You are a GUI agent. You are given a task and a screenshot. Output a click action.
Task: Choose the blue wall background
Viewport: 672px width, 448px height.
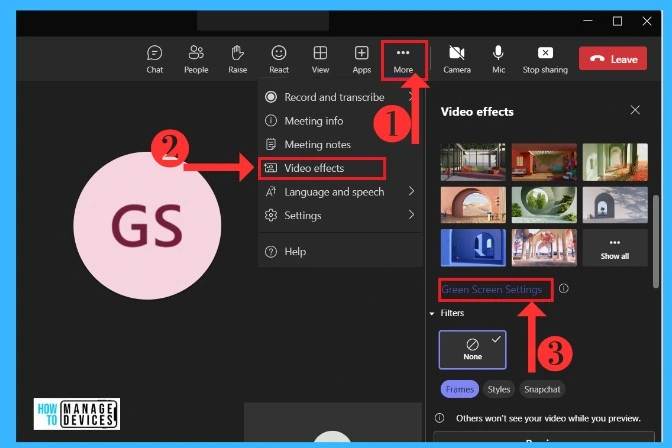pyautogui.click(x=473, y=247)
